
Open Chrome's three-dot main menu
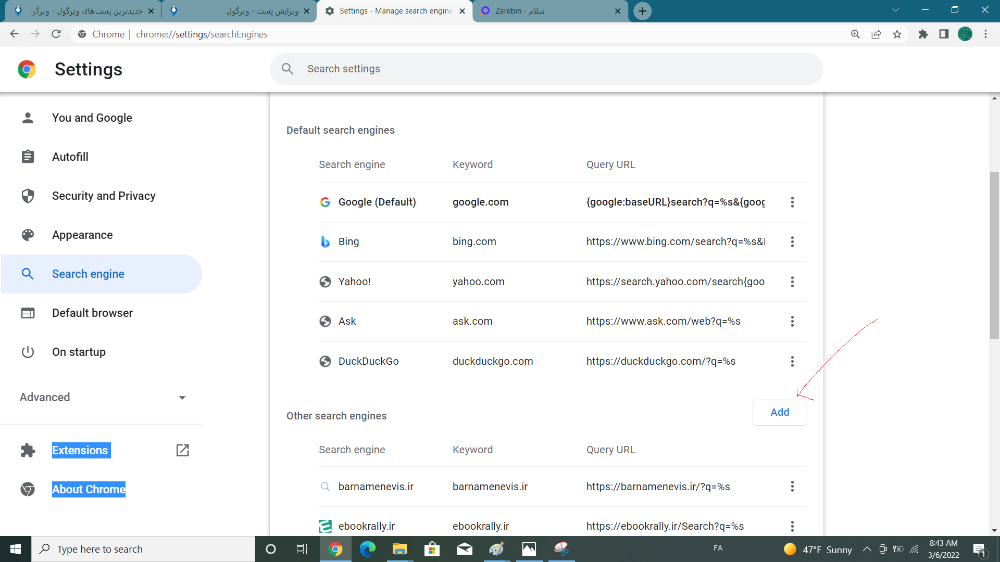point(986,34)
